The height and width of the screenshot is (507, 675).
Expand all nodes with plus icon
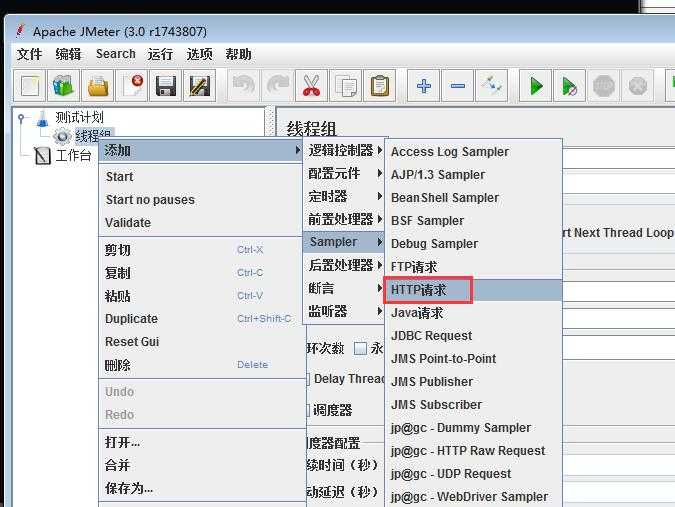point(424,85)
